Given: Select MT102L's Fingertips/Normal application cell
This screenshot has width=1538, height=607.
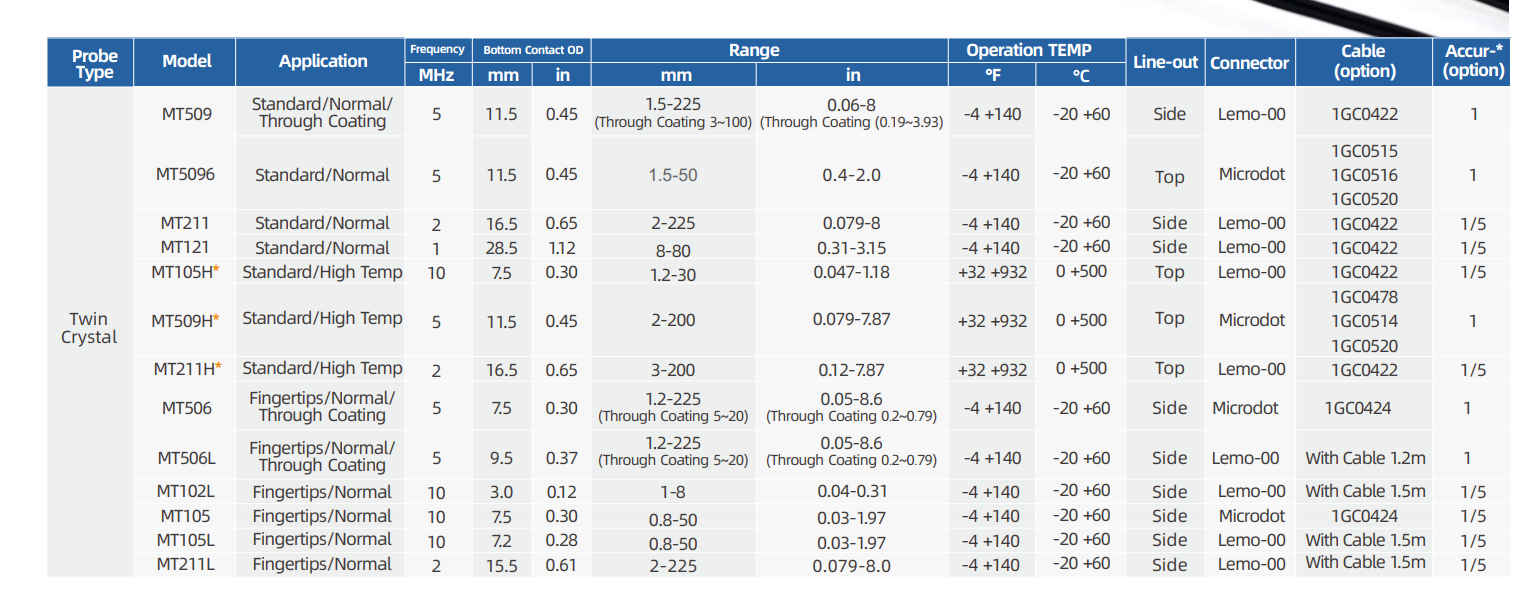Looking at the screenshot, I should coord(321,492).
